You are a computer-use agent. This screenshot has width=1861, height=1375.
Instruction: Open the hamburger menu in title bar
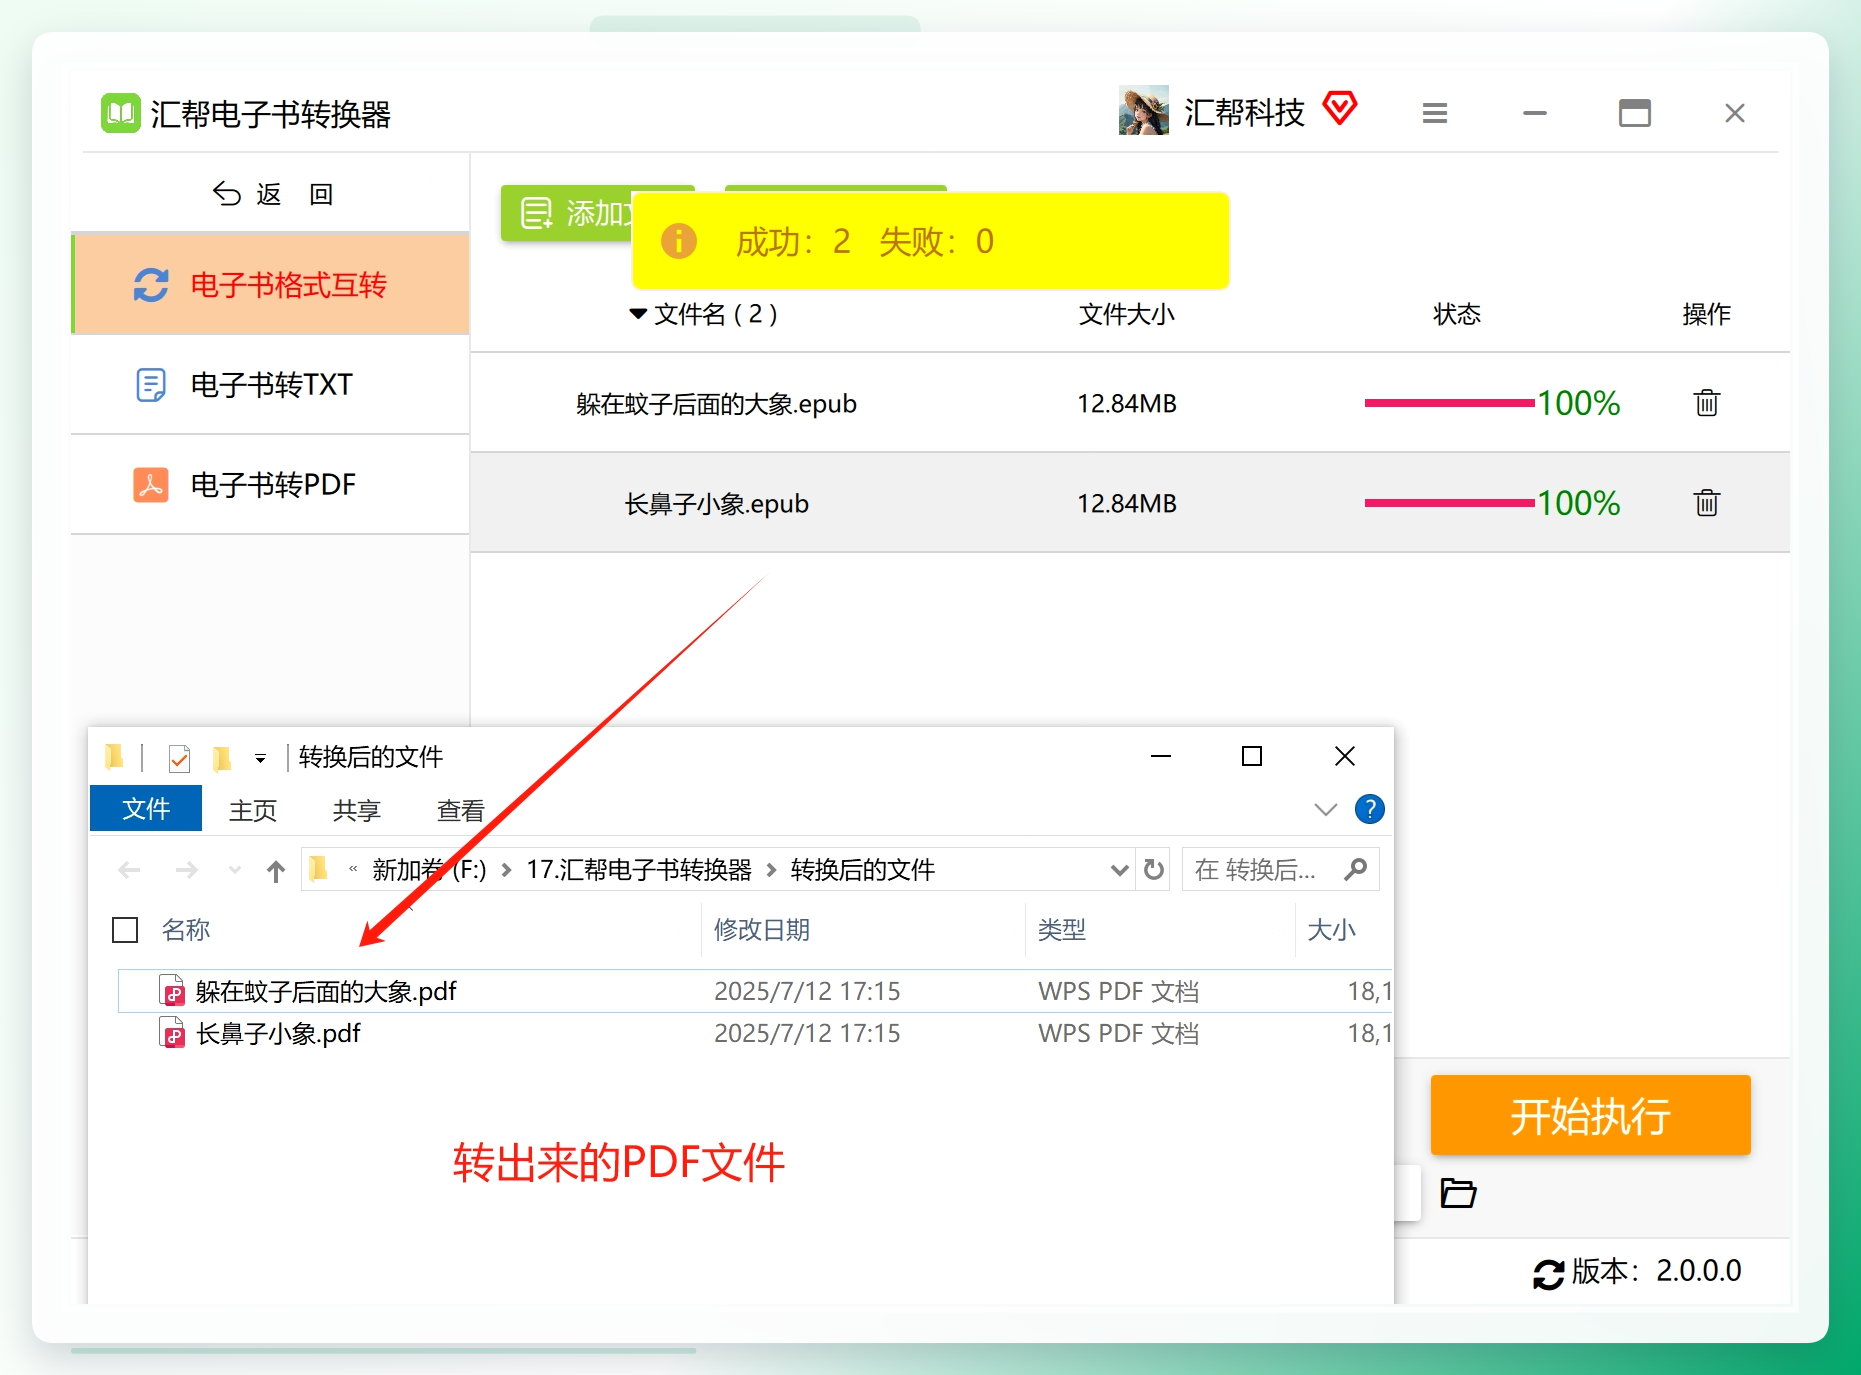1435,113
